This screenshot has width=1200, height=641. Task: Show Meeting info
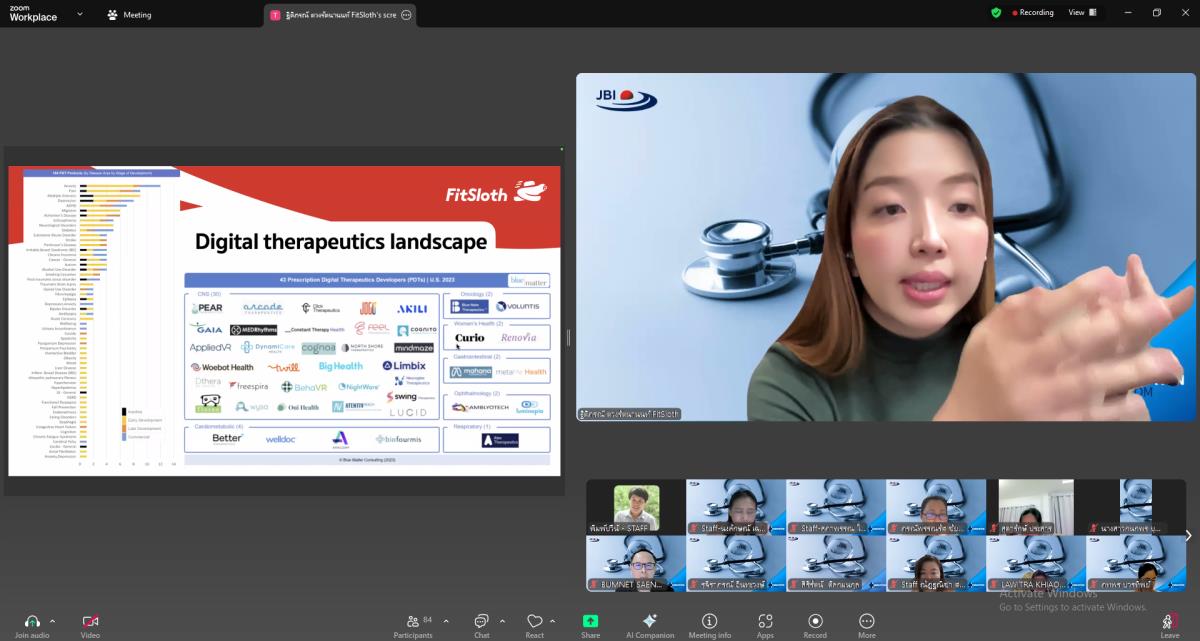[x=709, y=625]
